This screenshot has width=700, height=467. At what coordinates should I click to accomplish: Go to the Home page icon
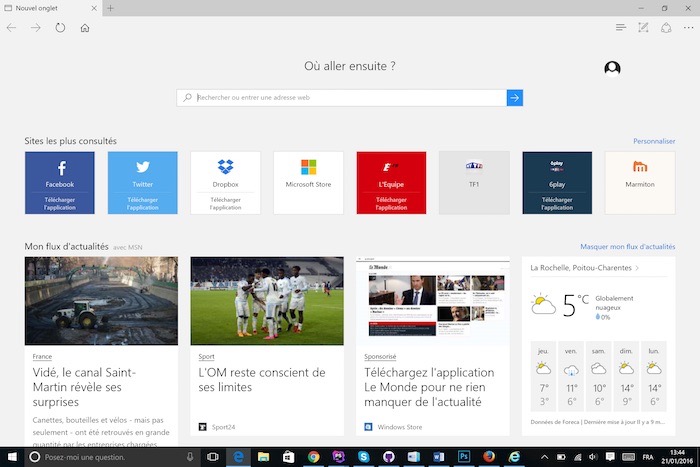[x=85, y=28]
